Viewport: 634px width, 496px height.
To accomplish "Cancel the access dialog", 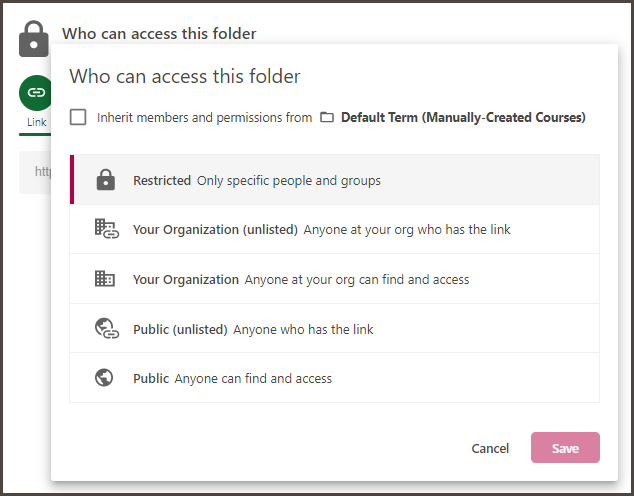I will pos(490,449).
